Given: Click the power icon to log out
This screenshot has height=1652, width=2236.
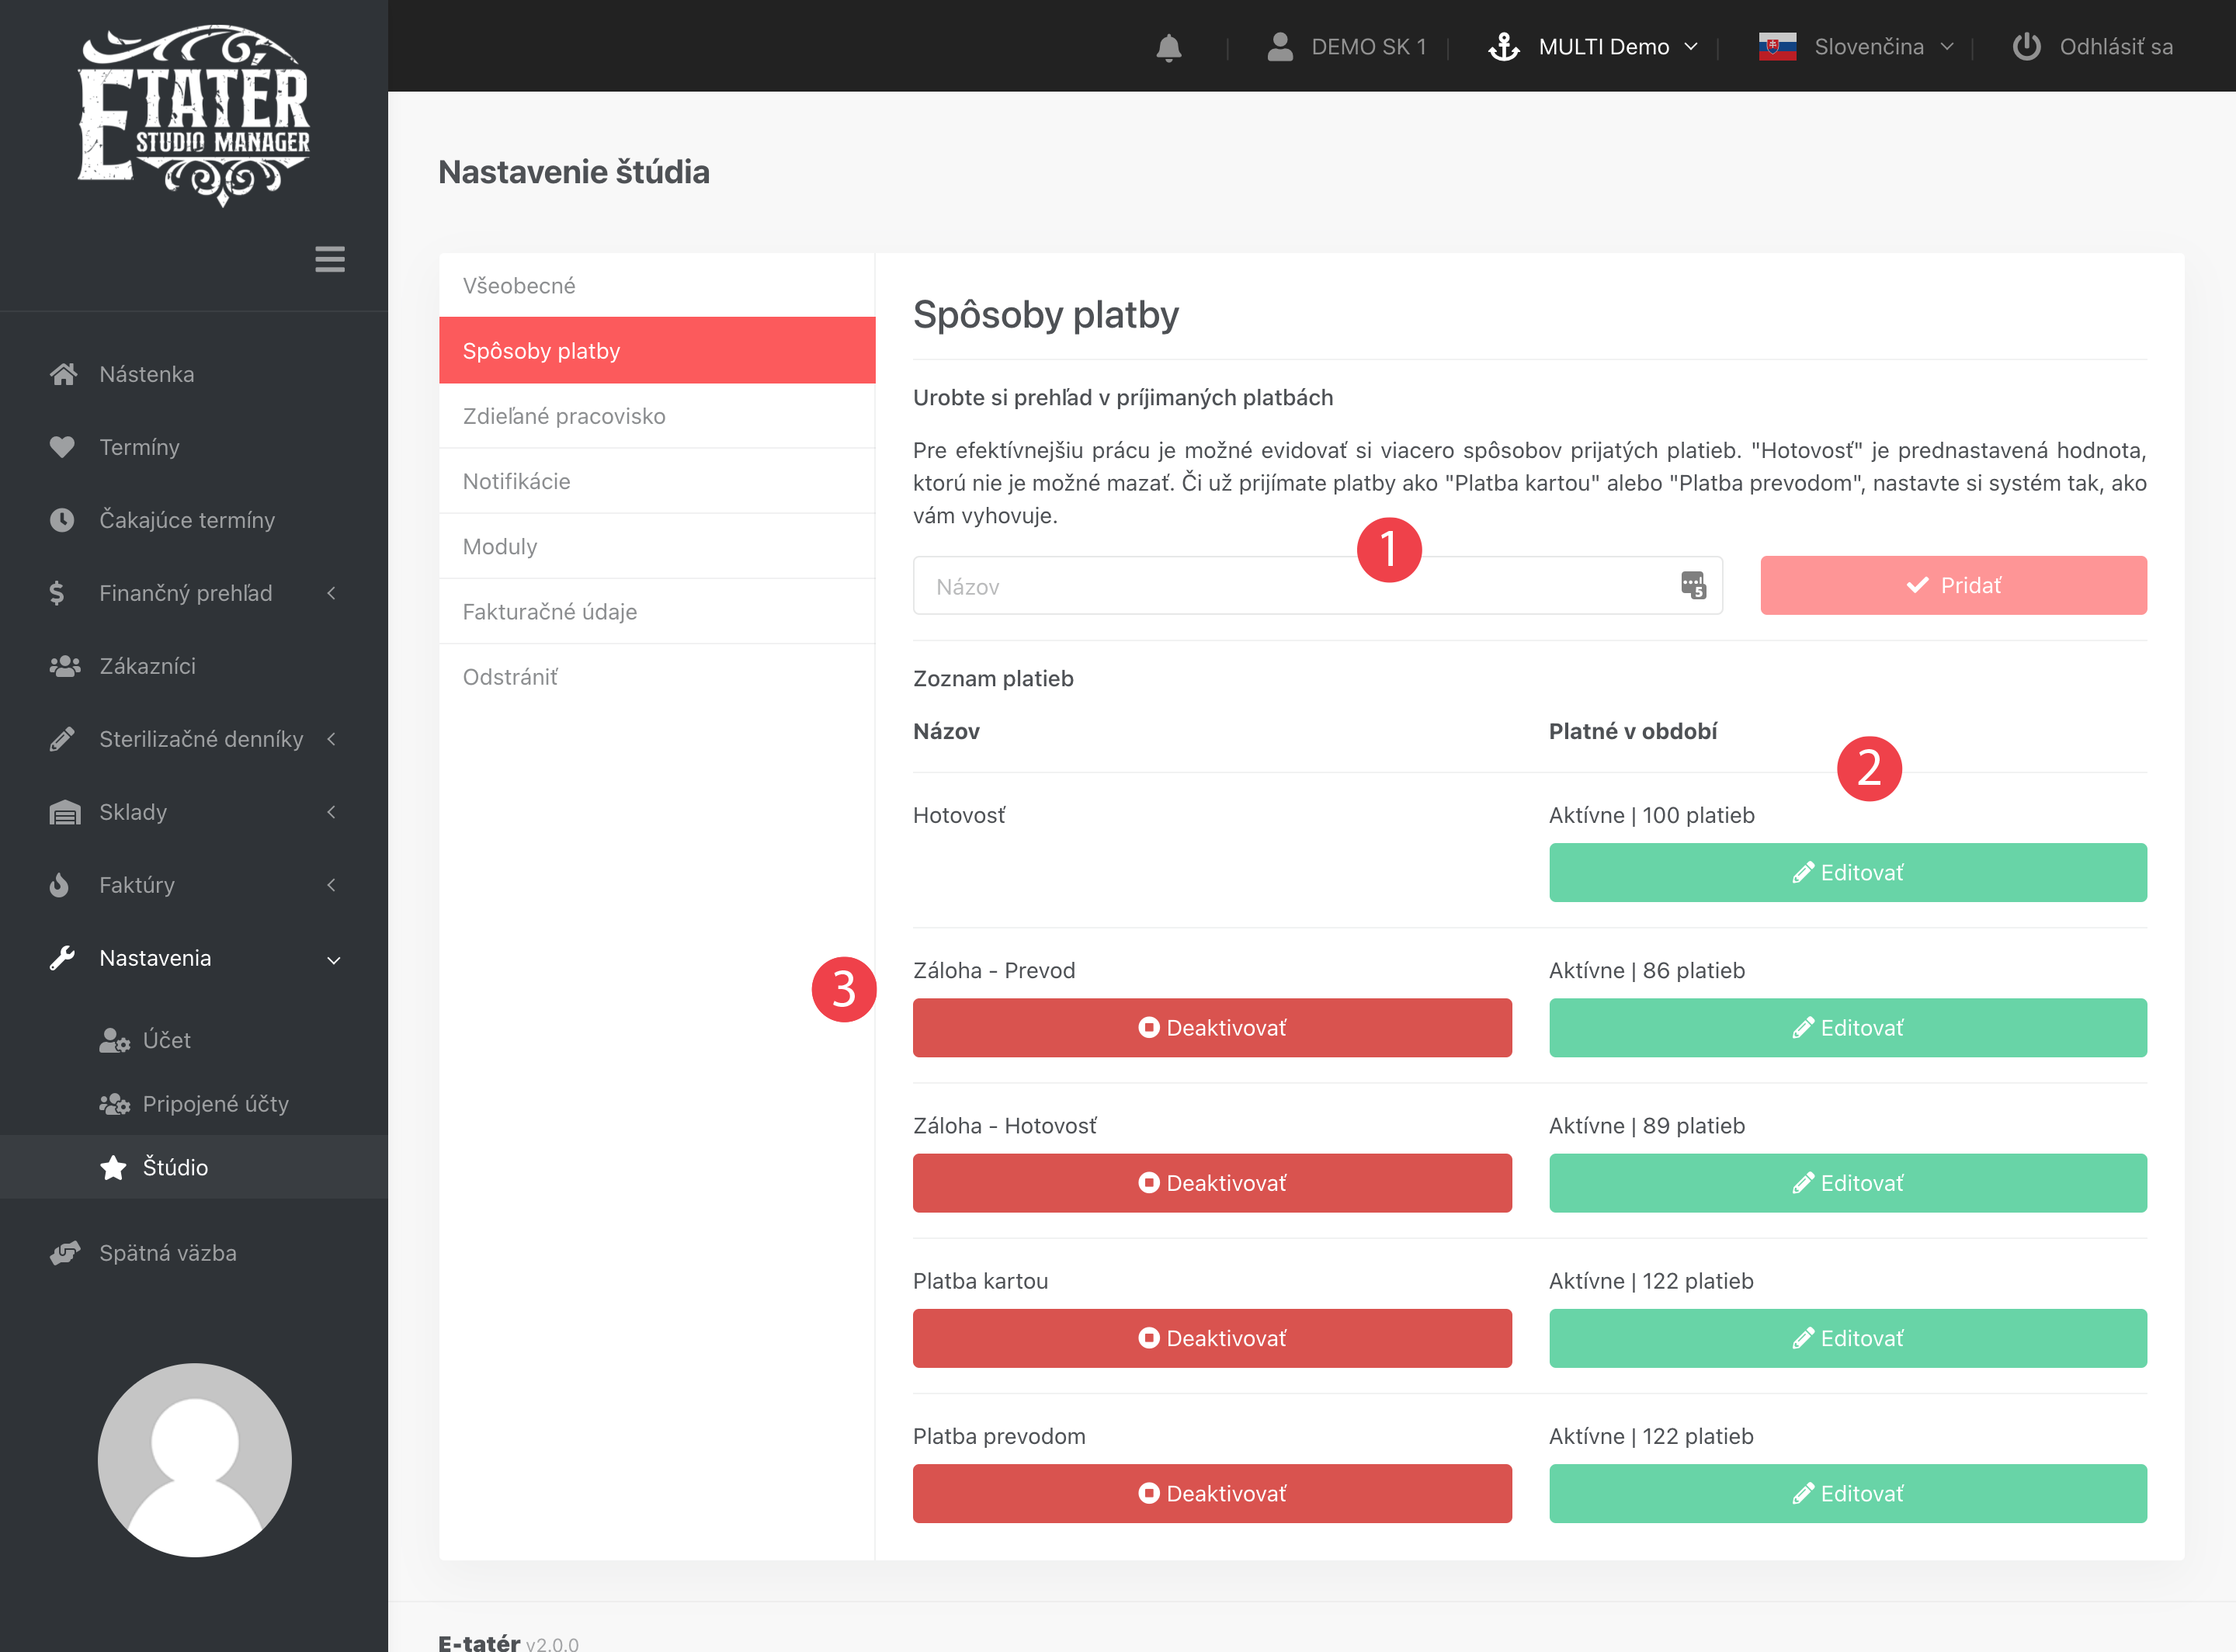Looking at the screenshot, I should tap(2026, 47).
